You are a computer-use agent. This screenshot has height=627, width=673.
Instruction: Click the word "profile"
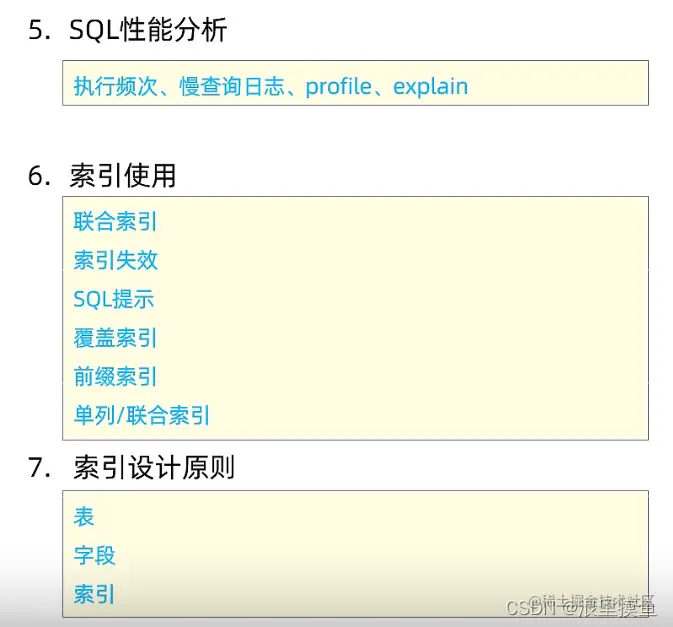pyautogui.click(x=338, y=87)
